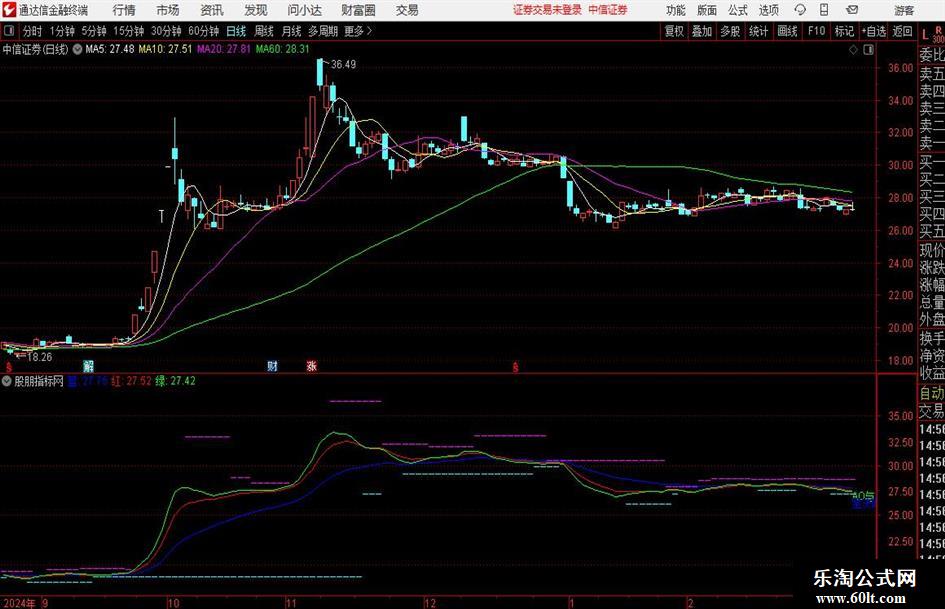Toggle the side panel icon near diamond
Image resolution: width=945 pixels, height=609 pixels.
pos(868,50)
